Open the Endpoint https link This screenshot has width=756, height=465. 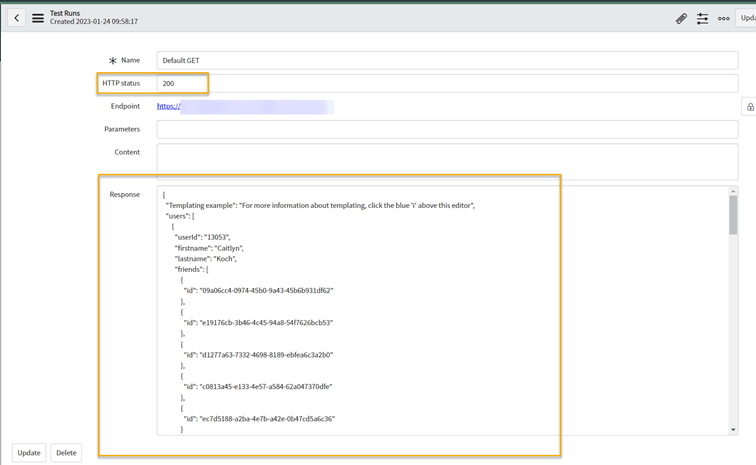tap(169, 106)
